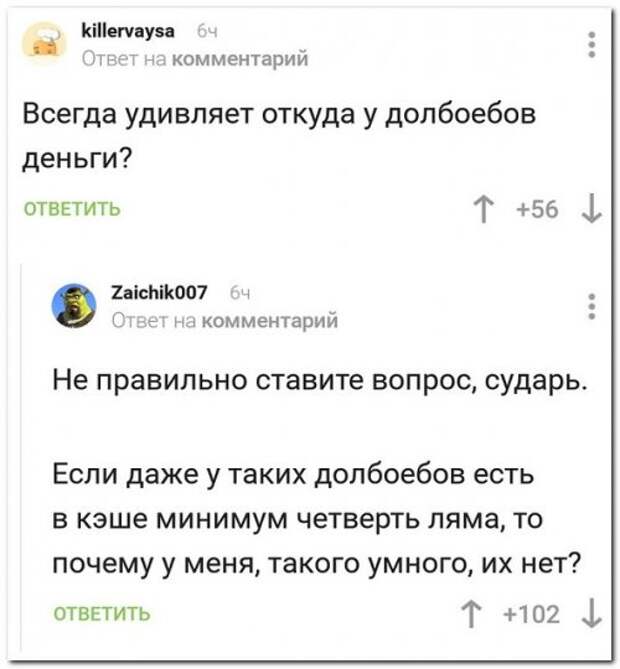Click the 6ч timestamp beside killervaysa
620x669 pixels.
207,32
